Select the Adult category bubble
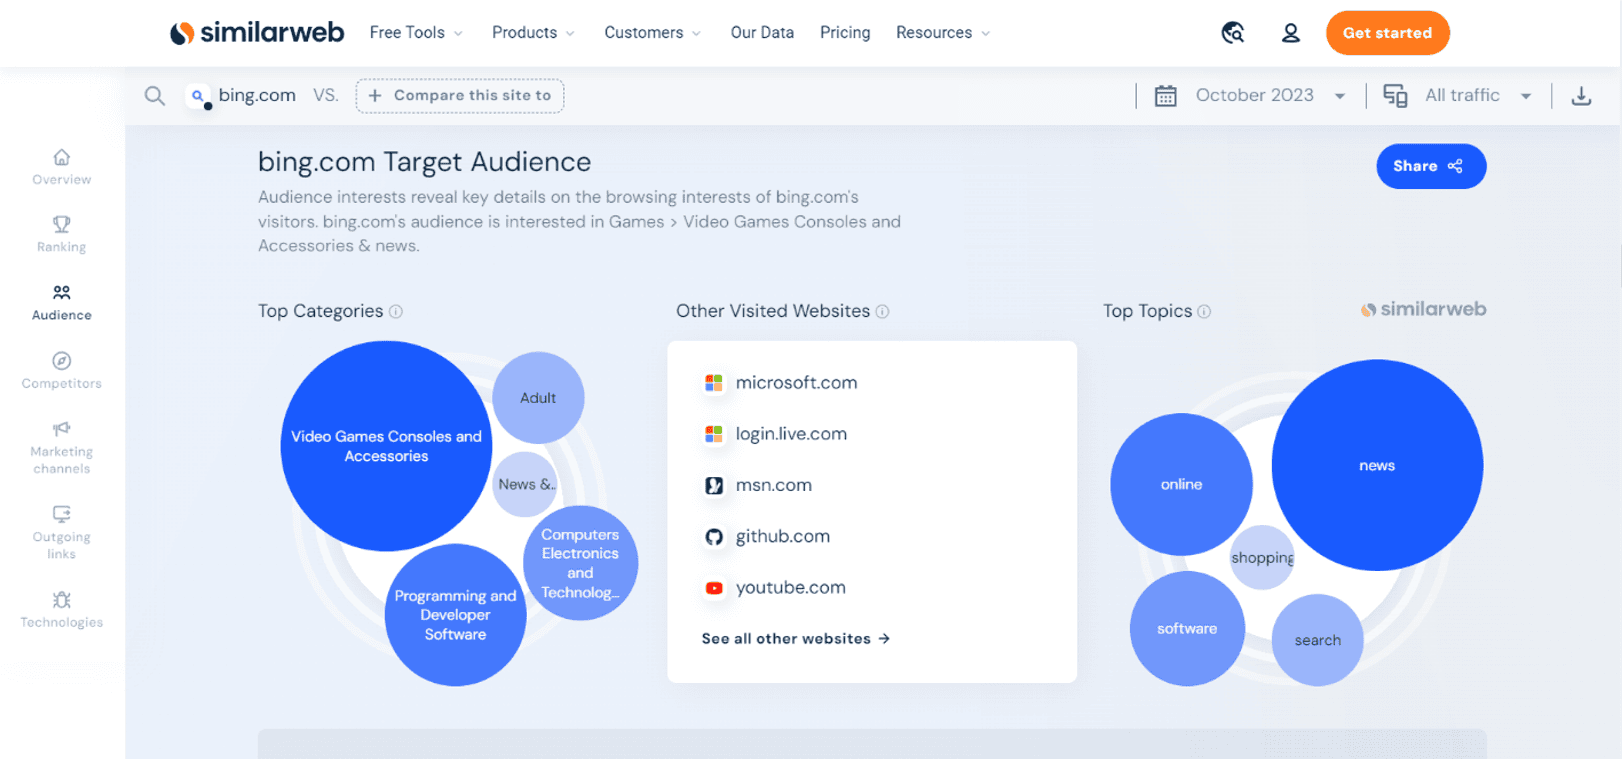The width and height of the screenshot is (1622, 759). tap(538, 398)
